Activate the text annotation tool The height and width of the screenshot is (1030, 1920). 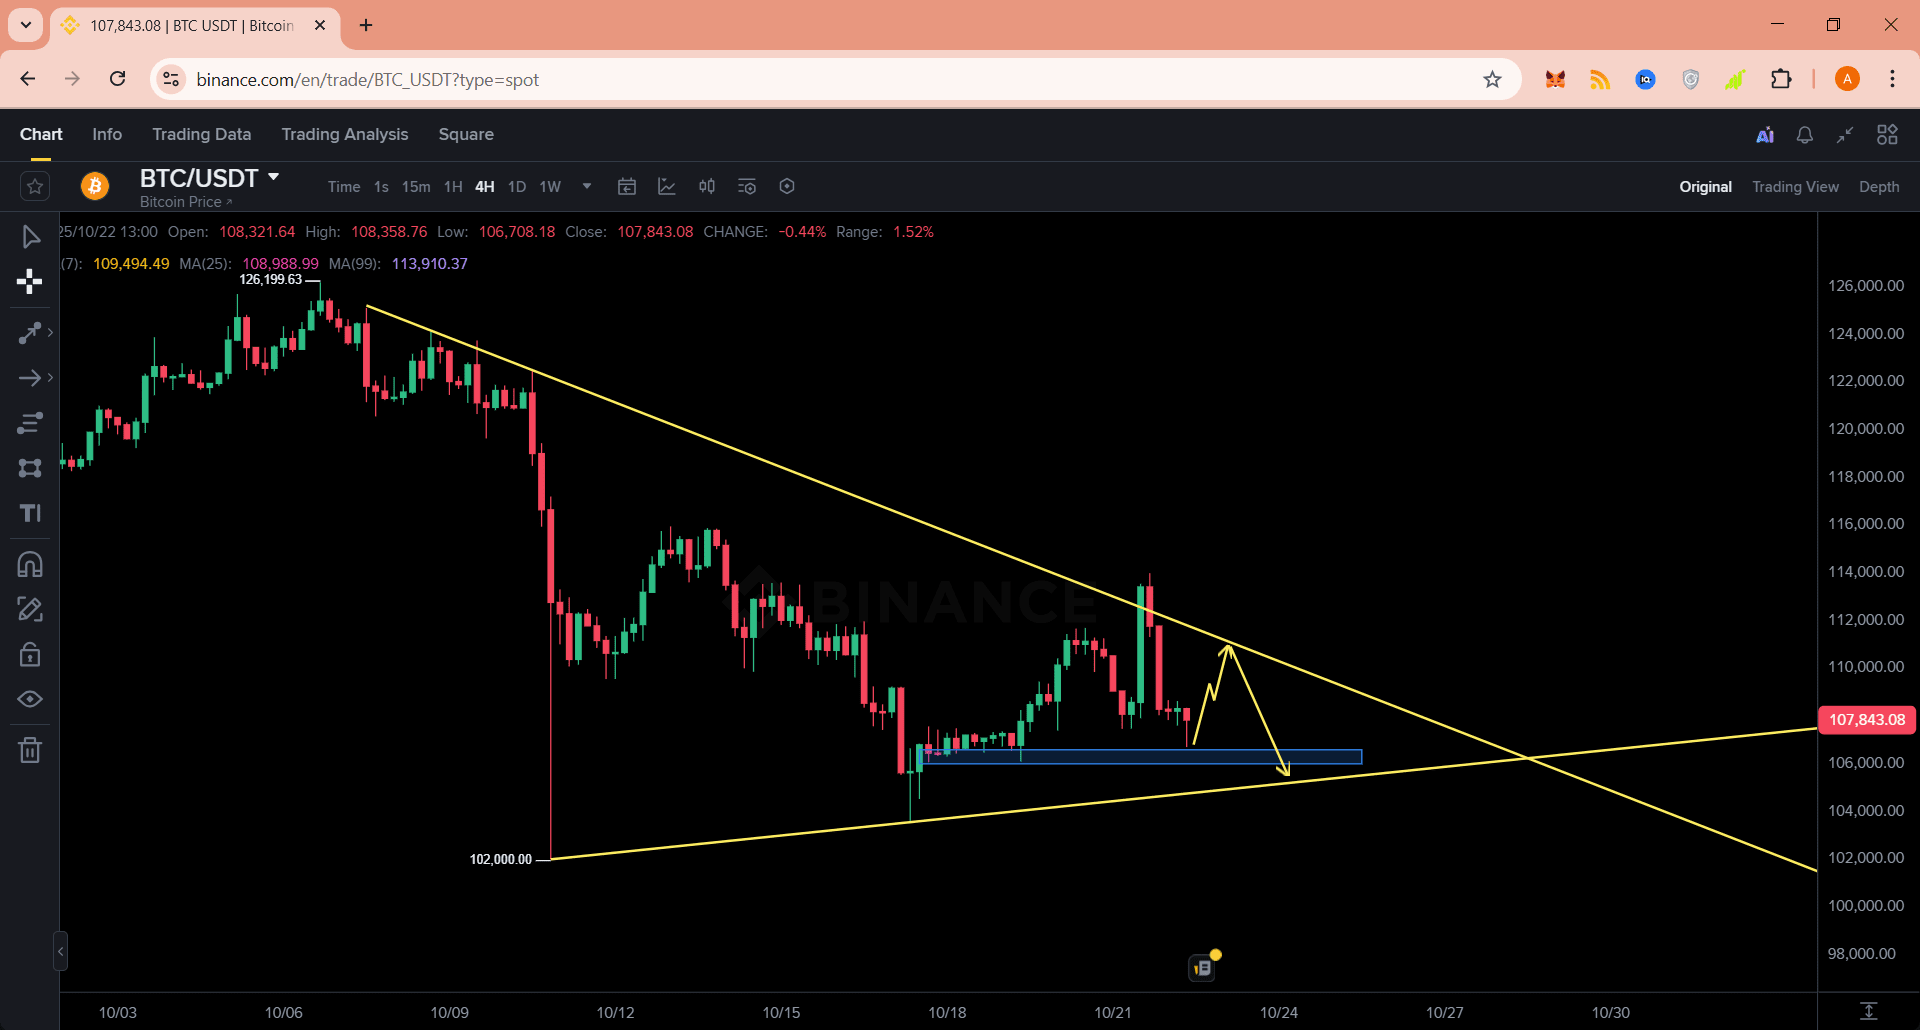click(30, 513)
